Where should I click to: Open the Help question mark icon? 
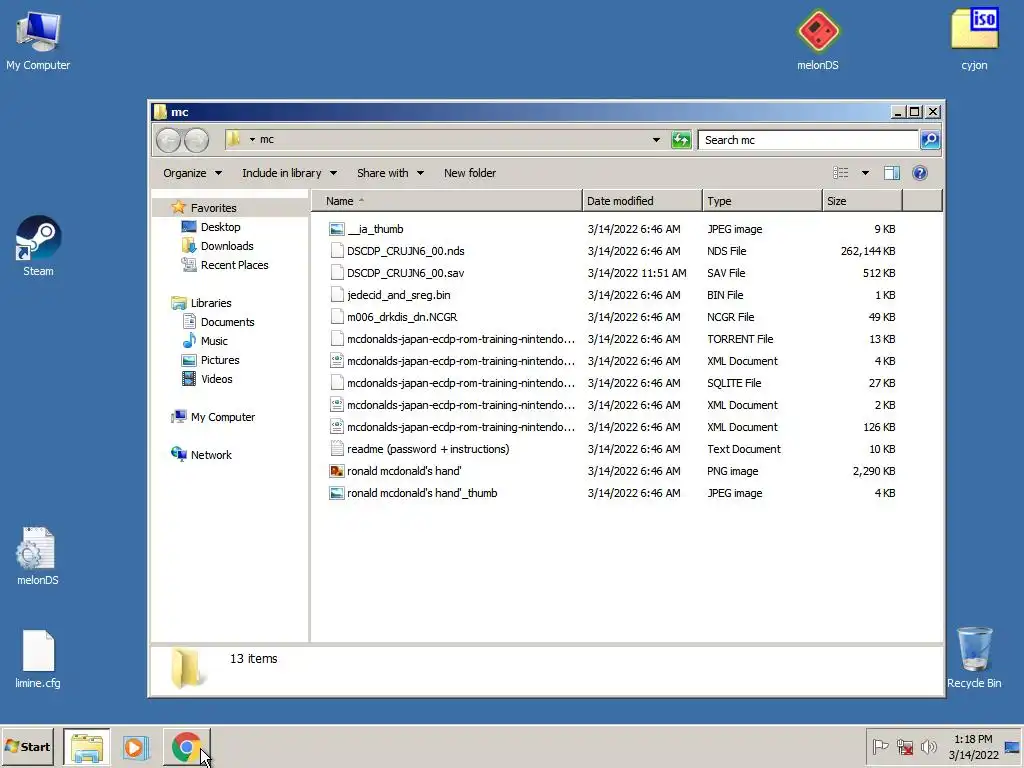(920, 173)
